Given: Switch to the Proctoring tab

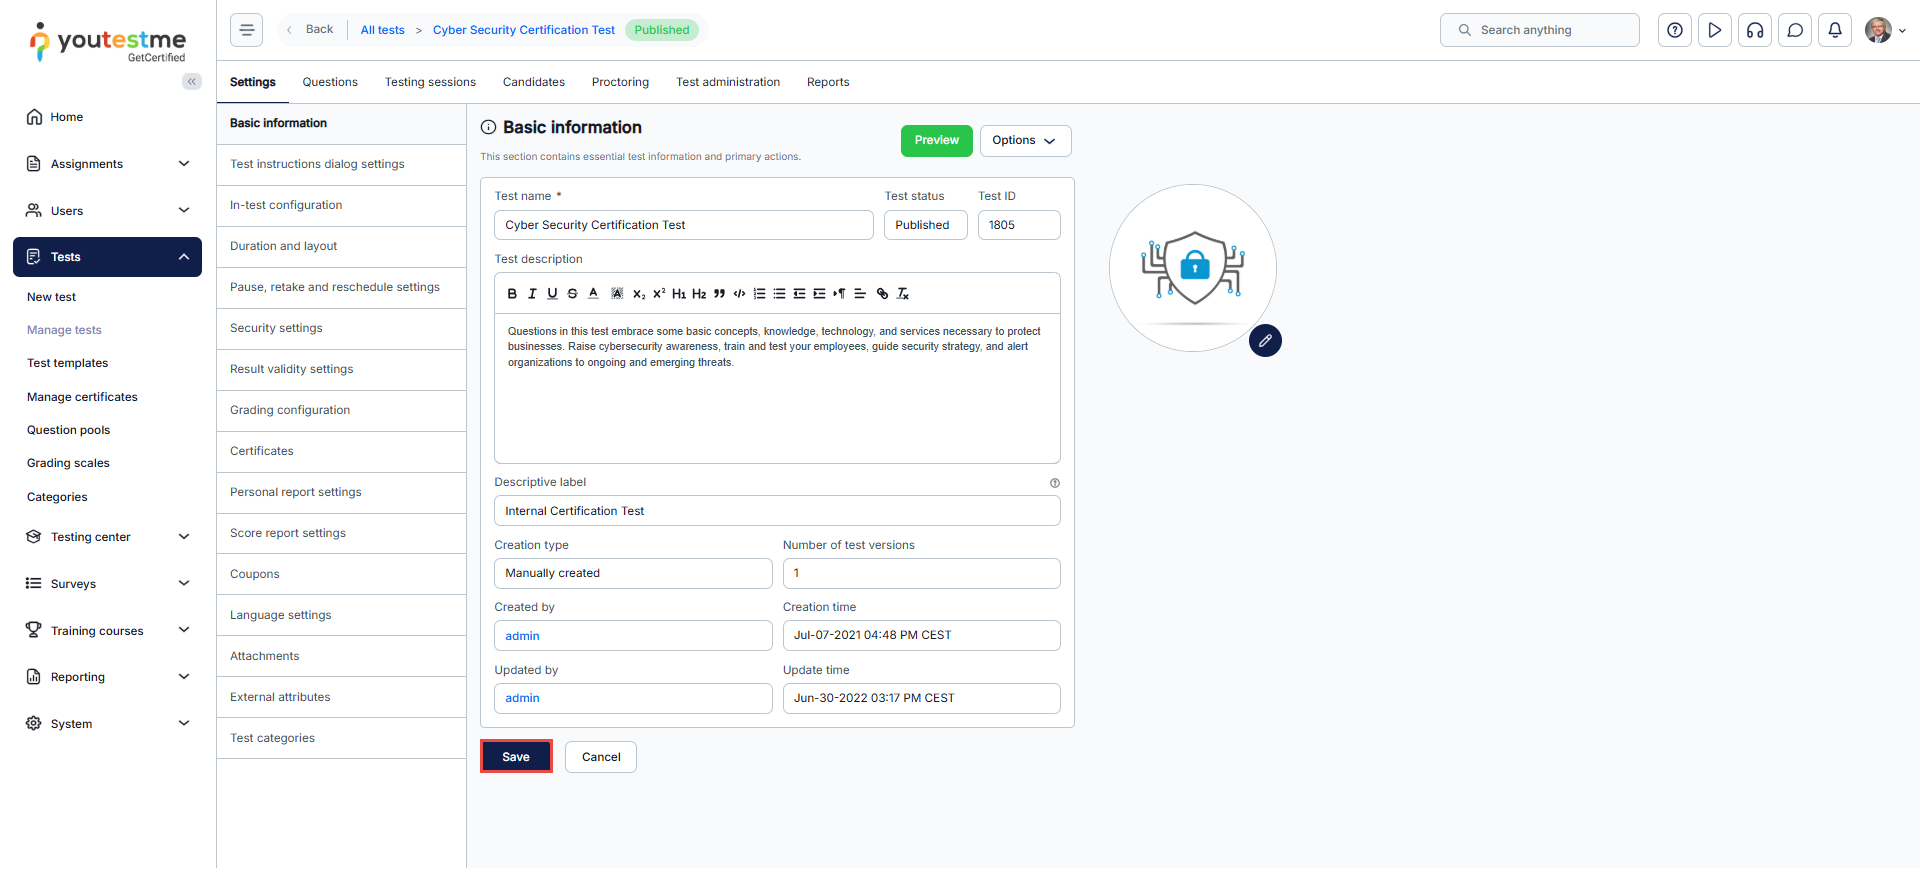Looking at the screenshot, I should [620, 82].
